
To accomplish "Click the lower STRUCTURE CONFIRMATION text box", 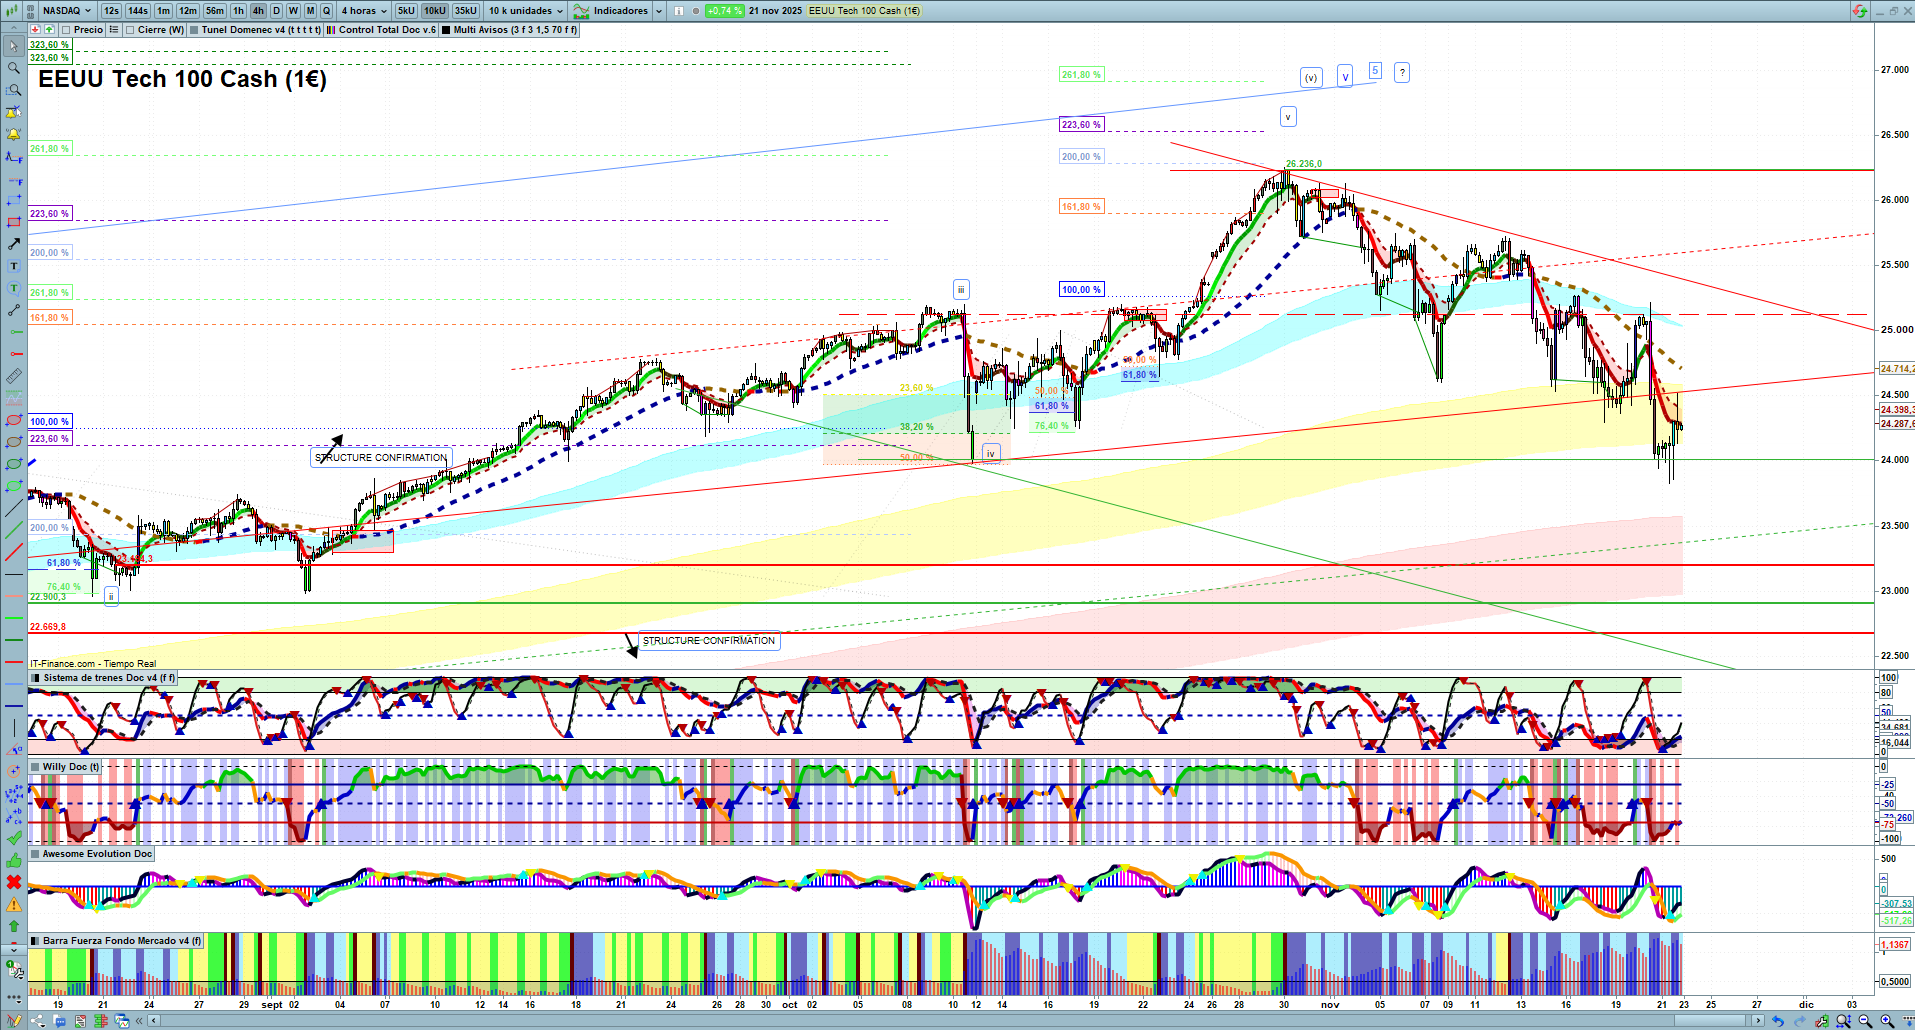I will click(x=709, y=641).
